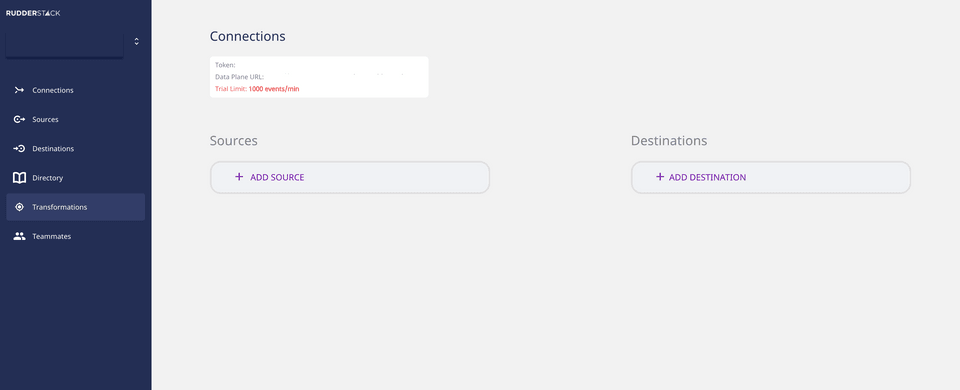Select Destinations in the sidebar
Viewport: 960px width, 390px height.
pos(75,149)
